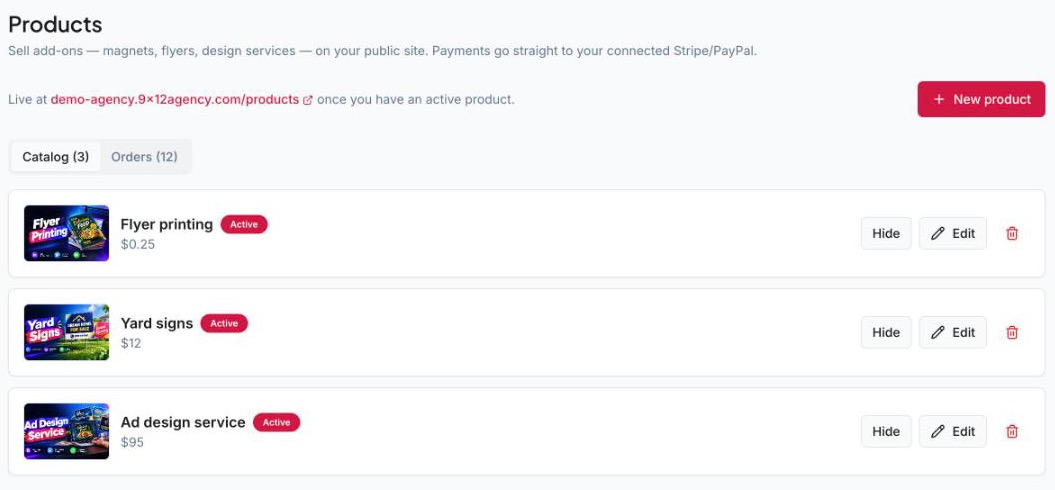This screenshot has width=1055, height=490.
Task: Select the Catalog (3) tab
Action: point(56,157)
